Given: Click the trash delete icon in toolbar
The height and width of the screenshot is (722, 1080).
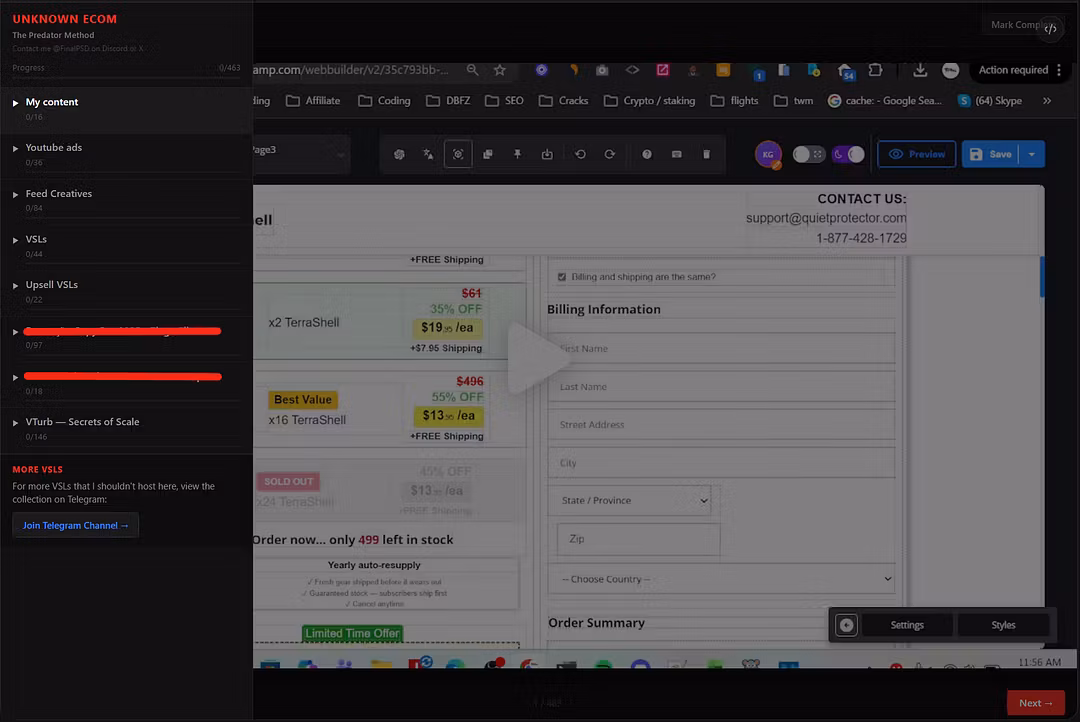Looking at the screenshot, I should 706,154.
